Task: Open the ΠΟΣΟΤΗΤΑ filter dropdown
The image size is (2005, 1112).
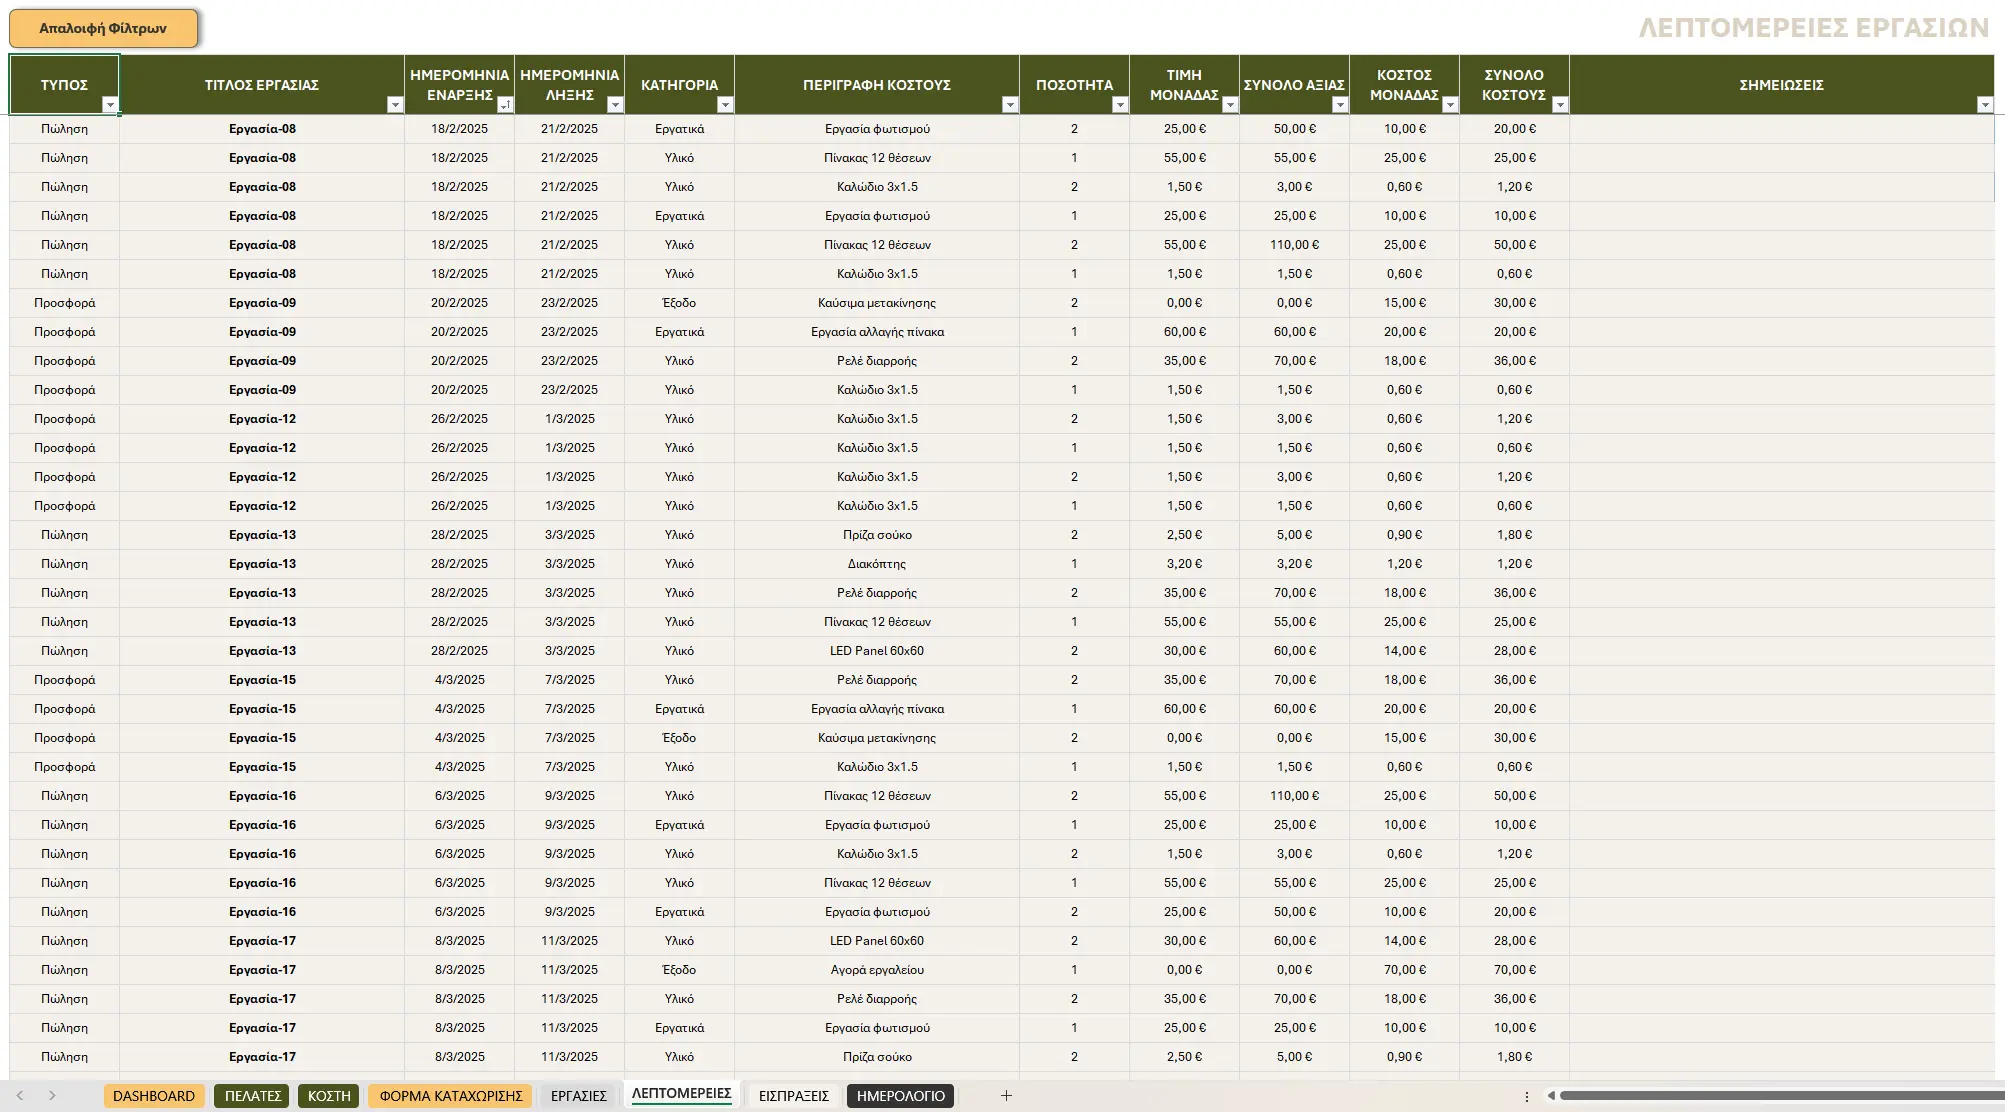Action: pyautogui.click(x=1120, y=105)
